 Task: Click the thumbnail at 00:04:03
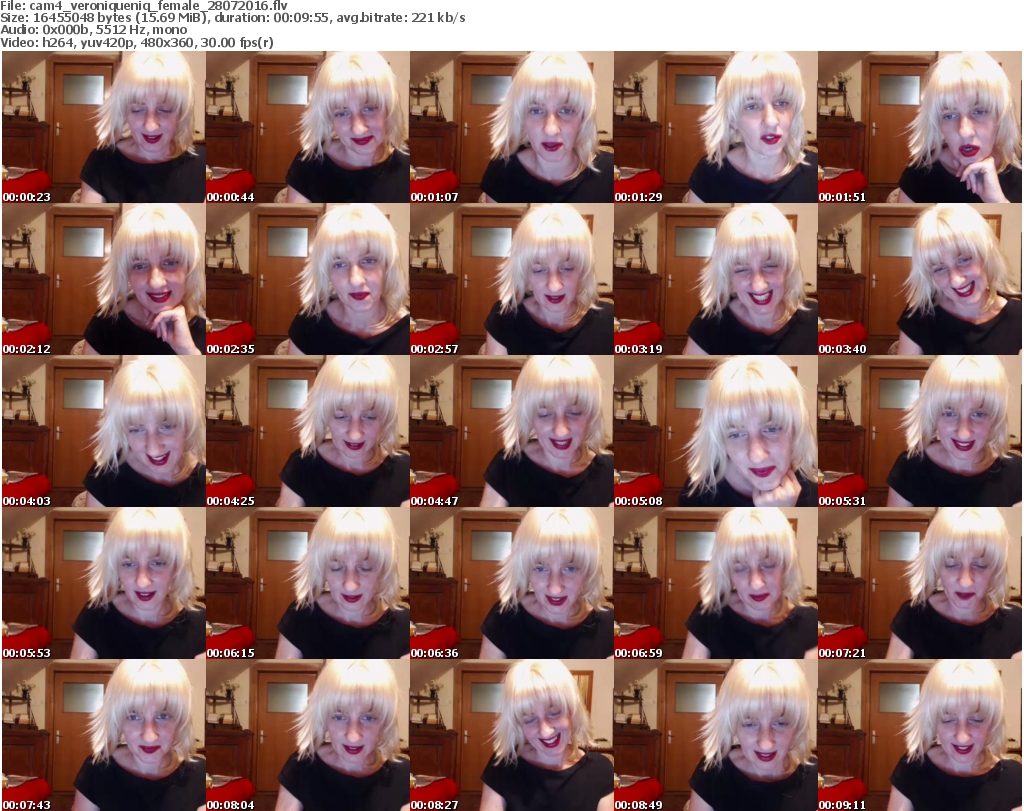(x=104, y=431)
